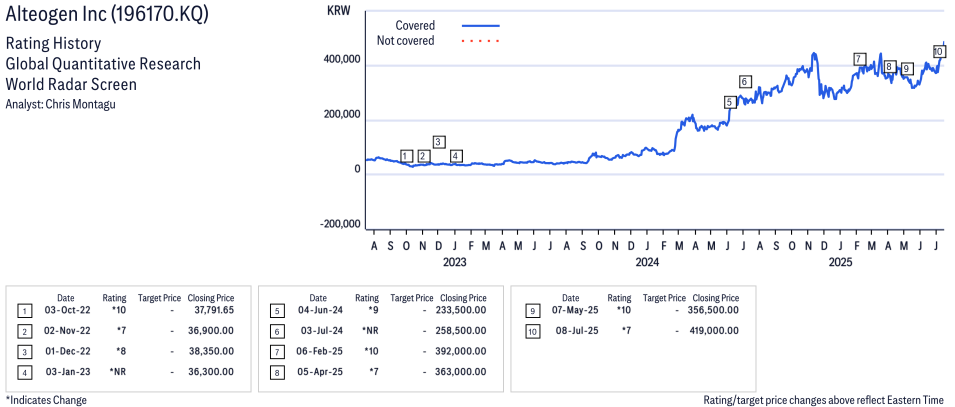Click the blue Covered legend line sample
955x407 pixels.
point(481,26)
